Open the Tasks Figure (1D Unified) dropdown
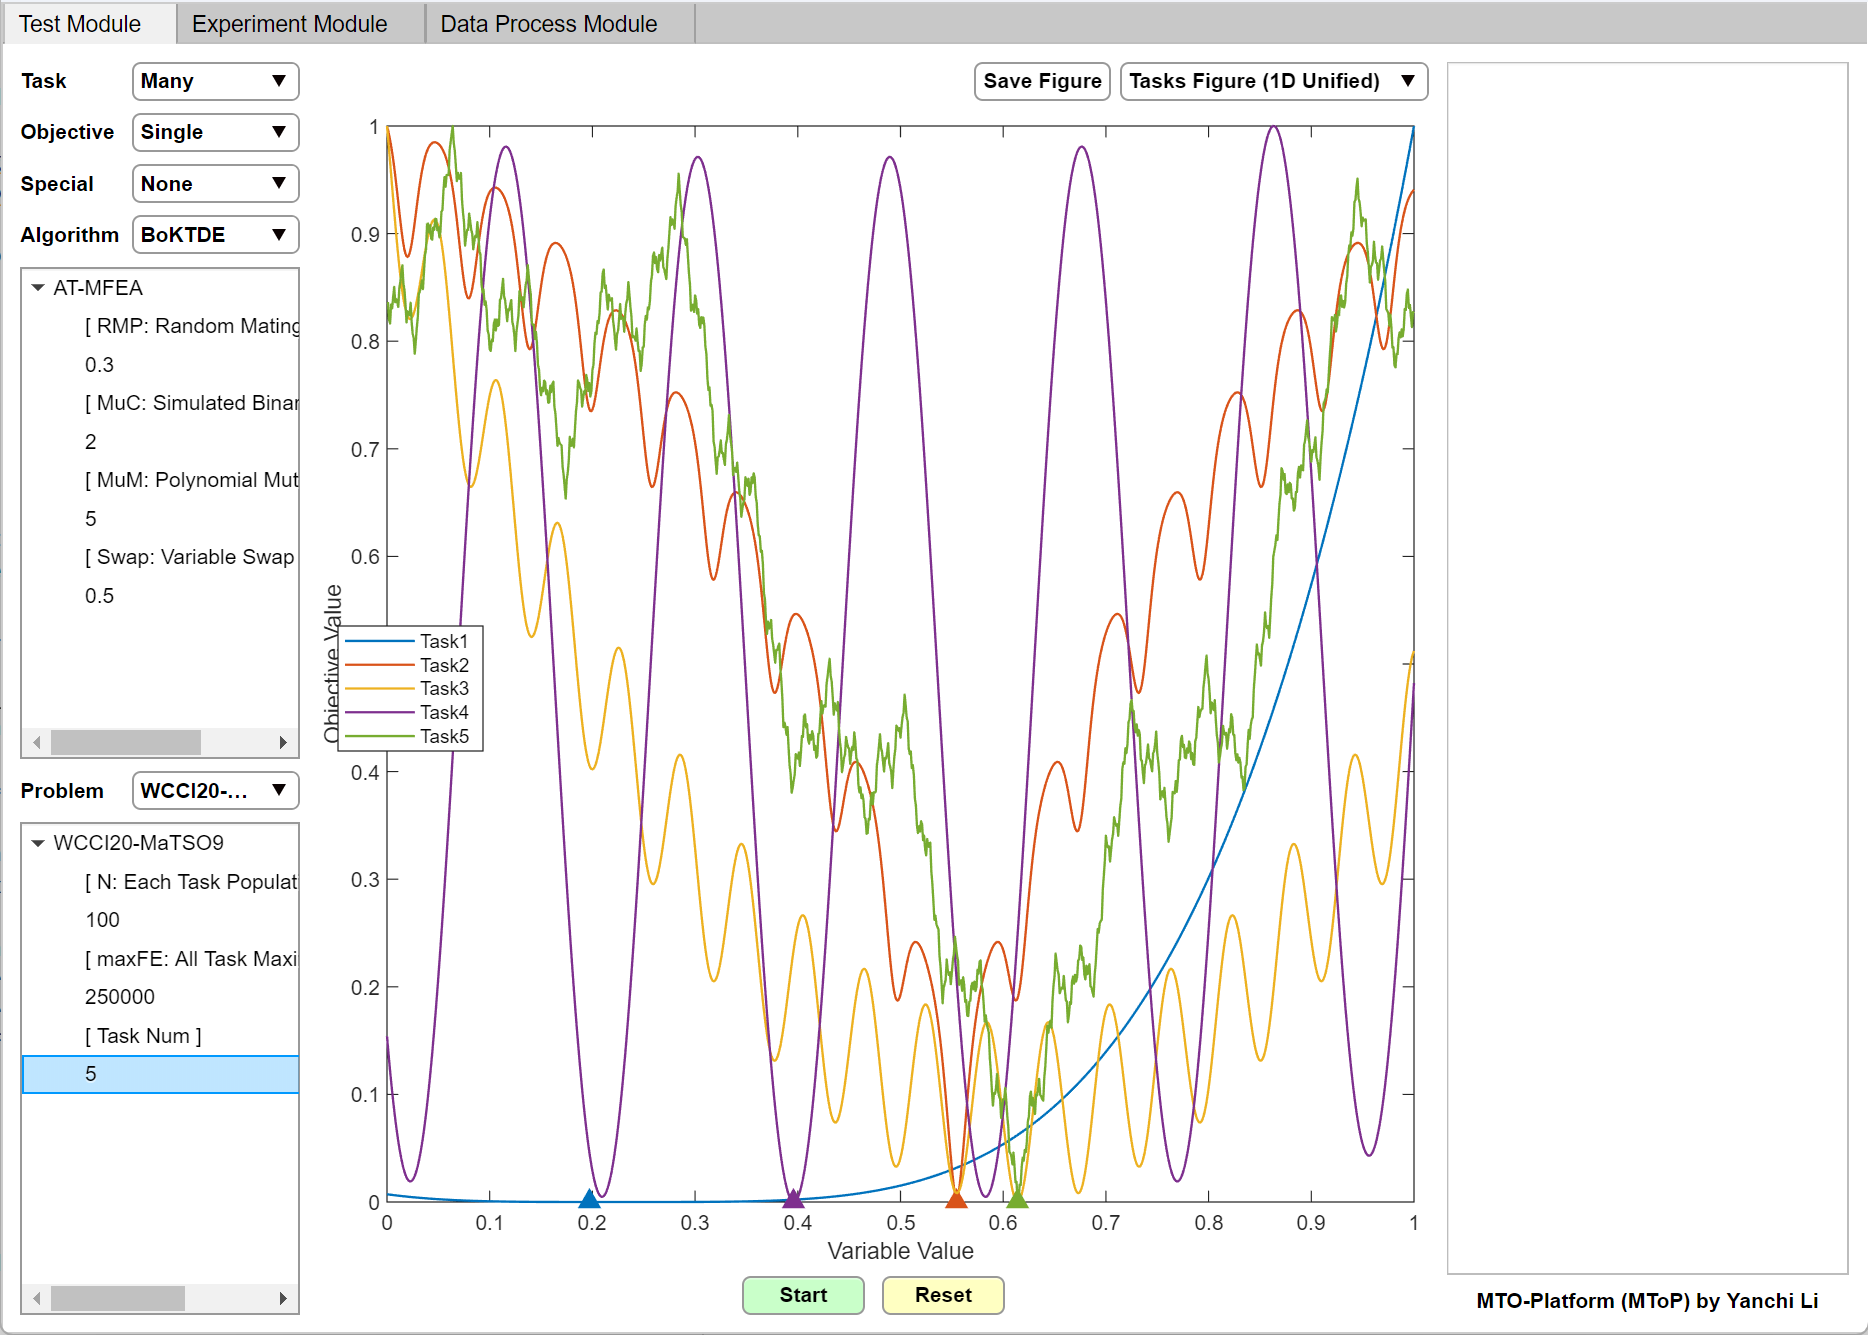 [1274, 81]
